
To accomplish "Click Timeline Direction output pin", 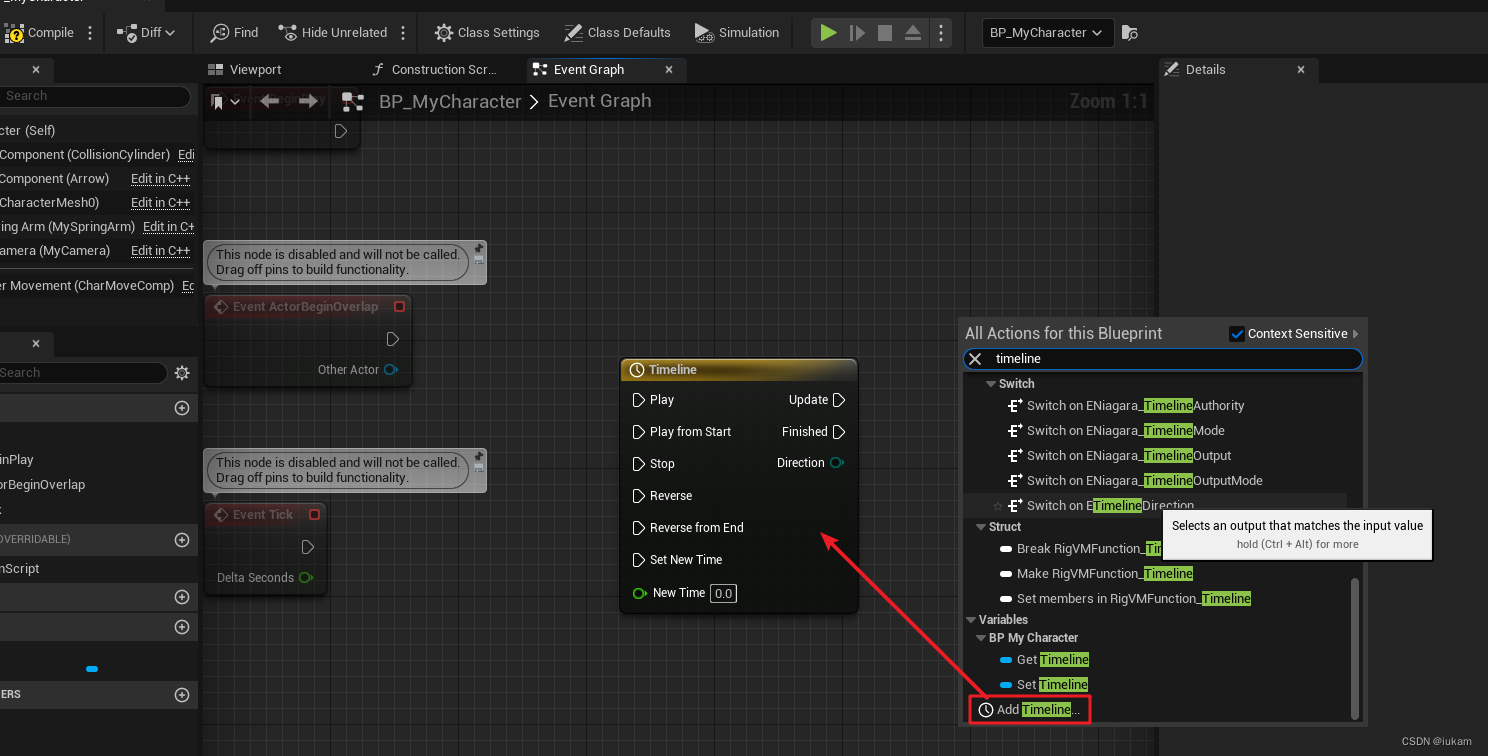I will point(837,463).
